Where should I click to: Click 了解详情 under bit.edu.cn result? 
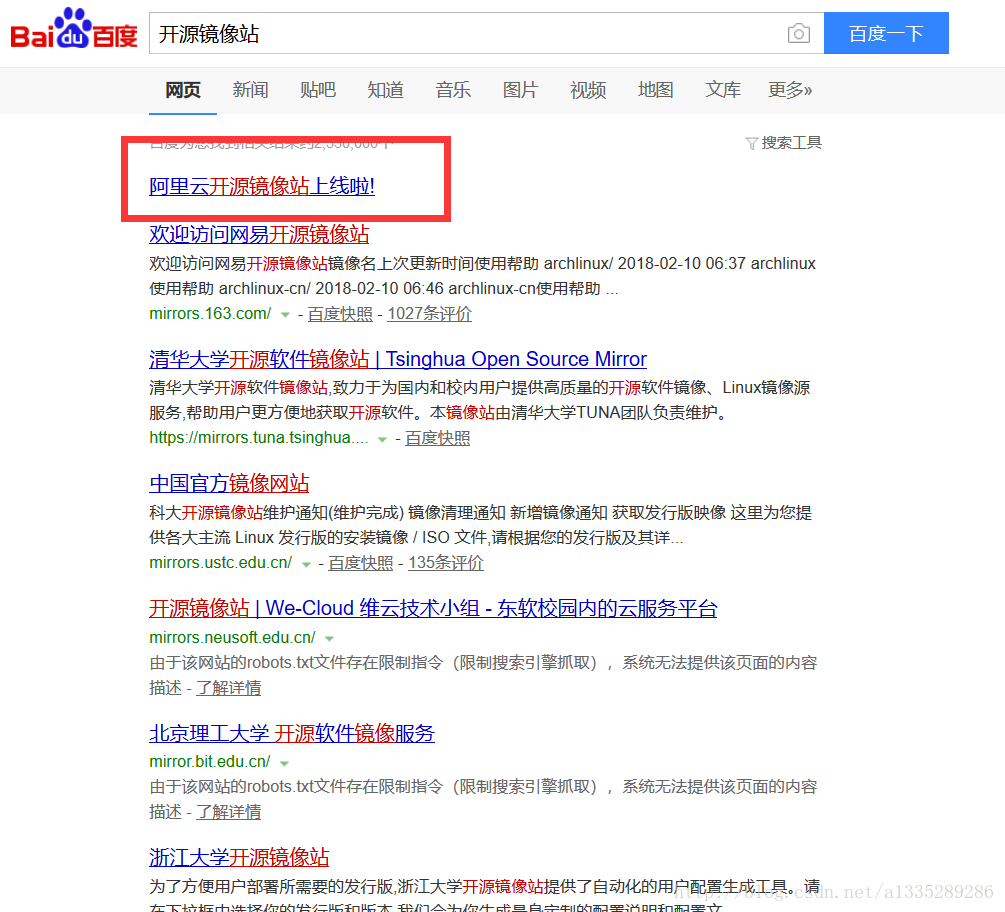(x=229, y=813)
